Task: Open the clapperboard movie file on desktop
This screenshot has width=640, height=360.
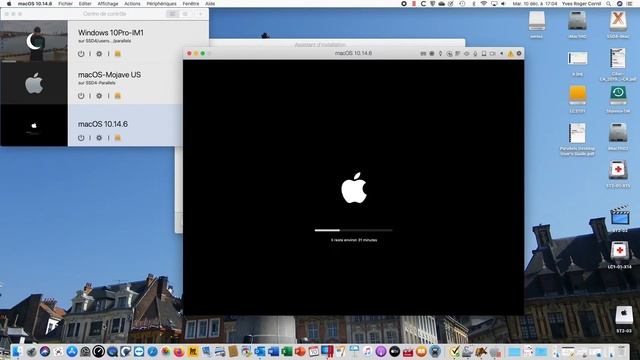Action: (620, 216)
